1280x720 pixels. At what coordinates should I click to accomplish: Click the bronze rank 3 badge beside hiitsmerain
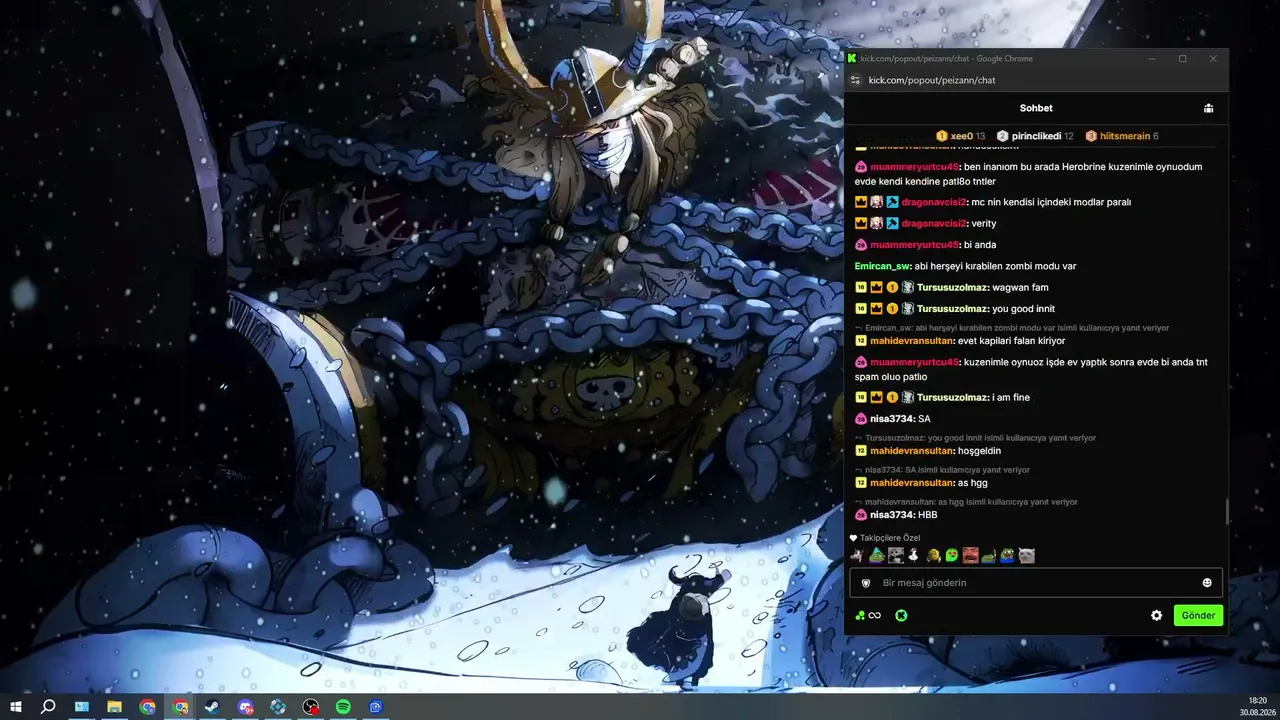point(1091,136)
